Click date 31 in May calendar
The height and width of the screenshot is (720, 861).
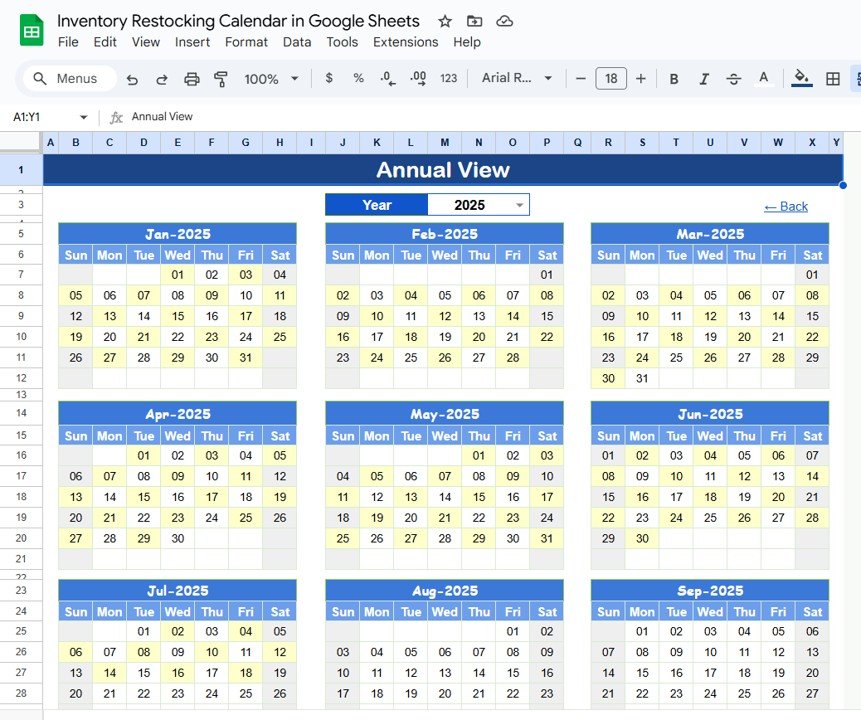[546, 538]
